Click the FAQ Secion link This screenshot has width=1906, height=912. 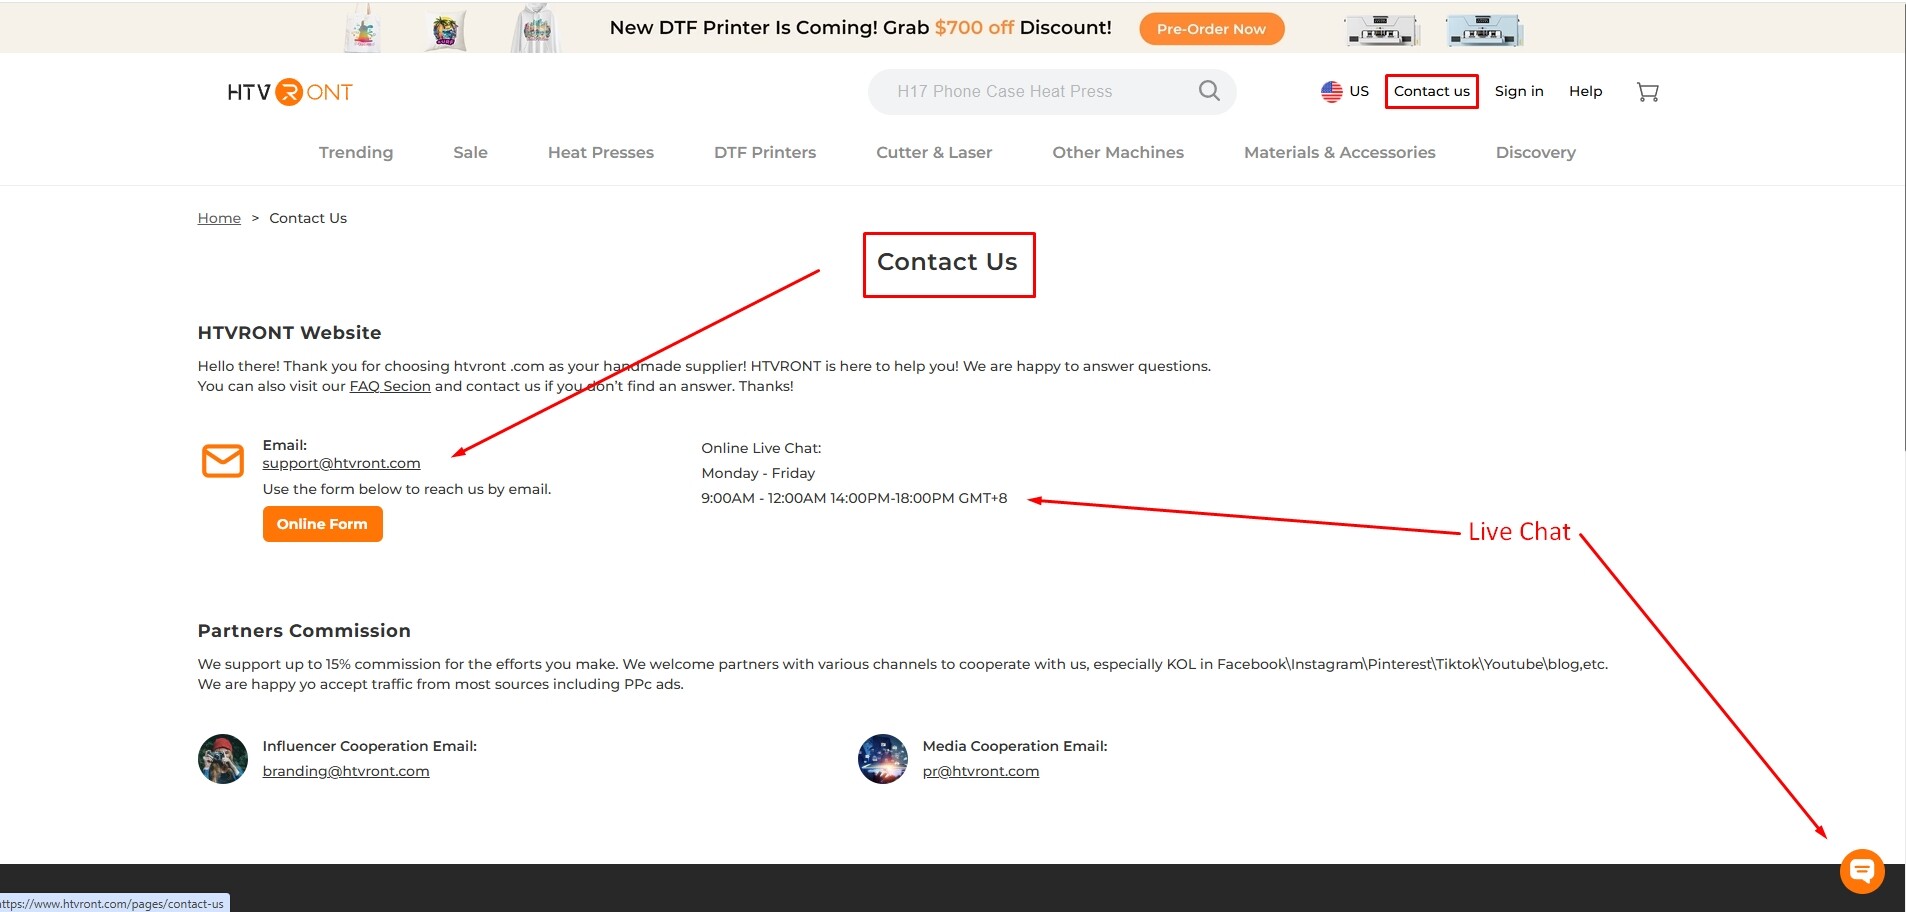(x=390, y=386)
